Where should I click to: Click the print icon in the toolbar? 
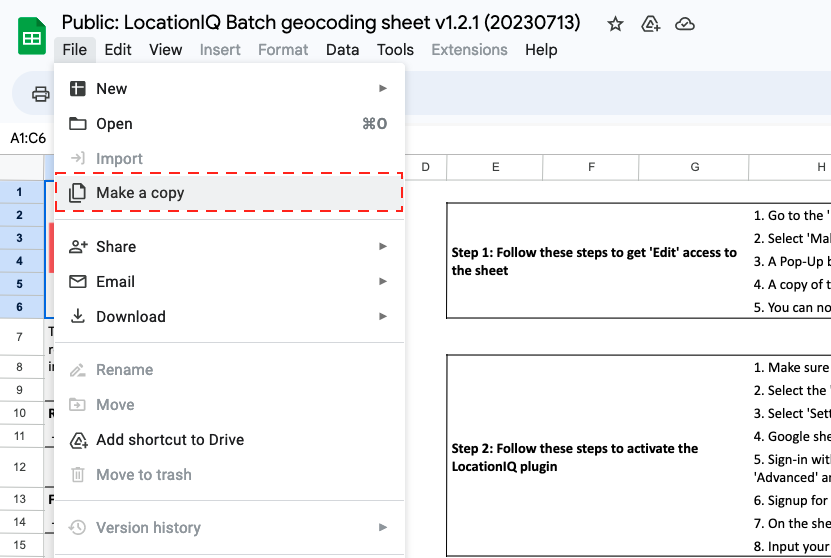click(41, 94)
